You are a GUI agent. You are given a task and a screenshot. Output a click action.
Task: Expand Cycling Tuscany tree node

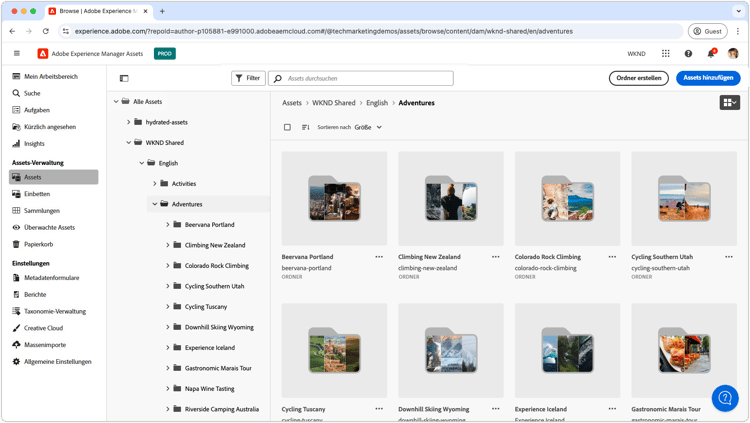(x=168, y=307)
